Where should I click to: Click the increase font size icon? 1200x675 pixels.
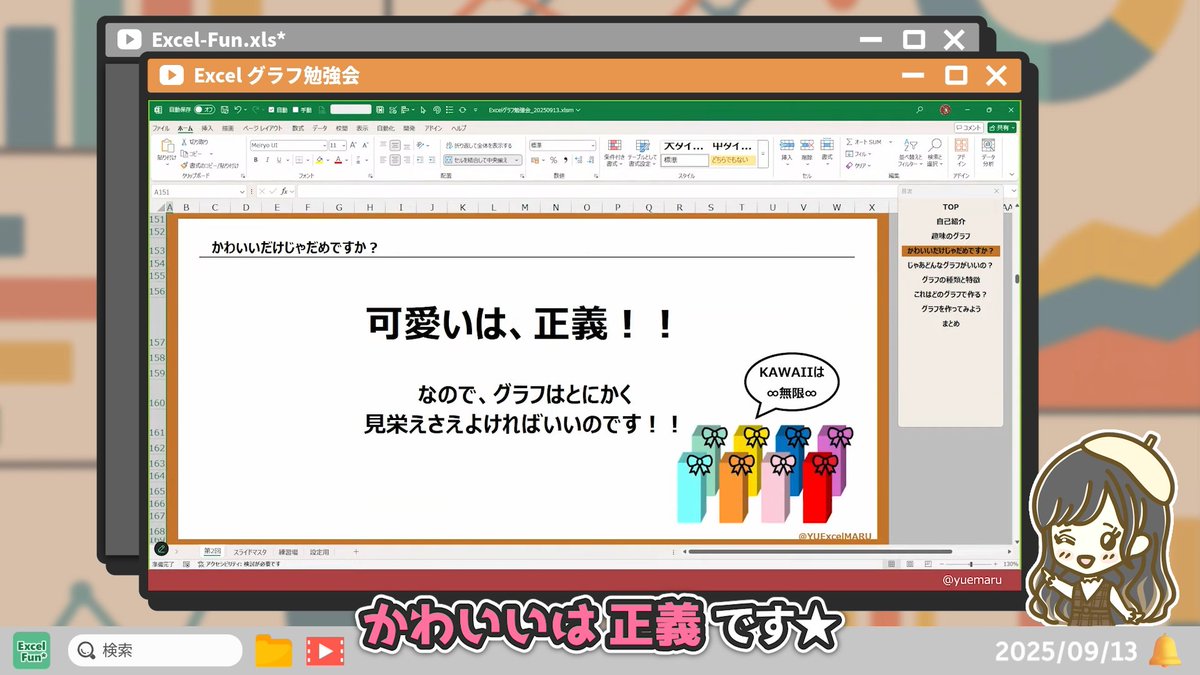[x=354, y=146]
